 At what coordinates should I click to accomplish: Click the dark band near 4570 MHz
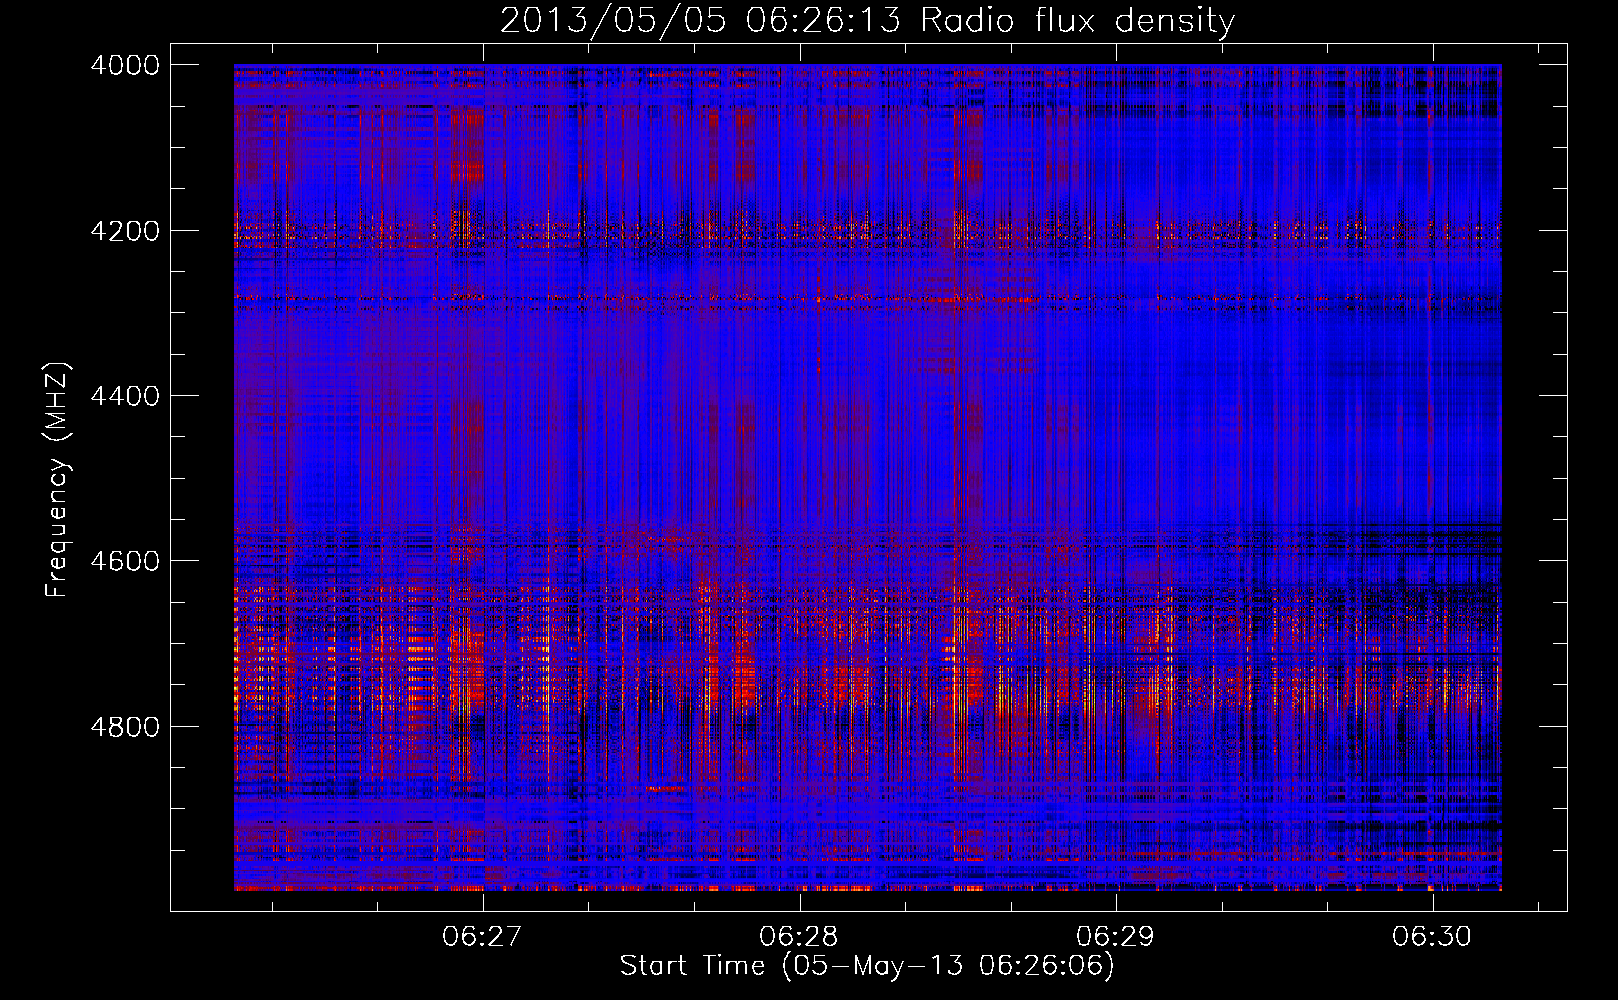click(x=867, y=540)
